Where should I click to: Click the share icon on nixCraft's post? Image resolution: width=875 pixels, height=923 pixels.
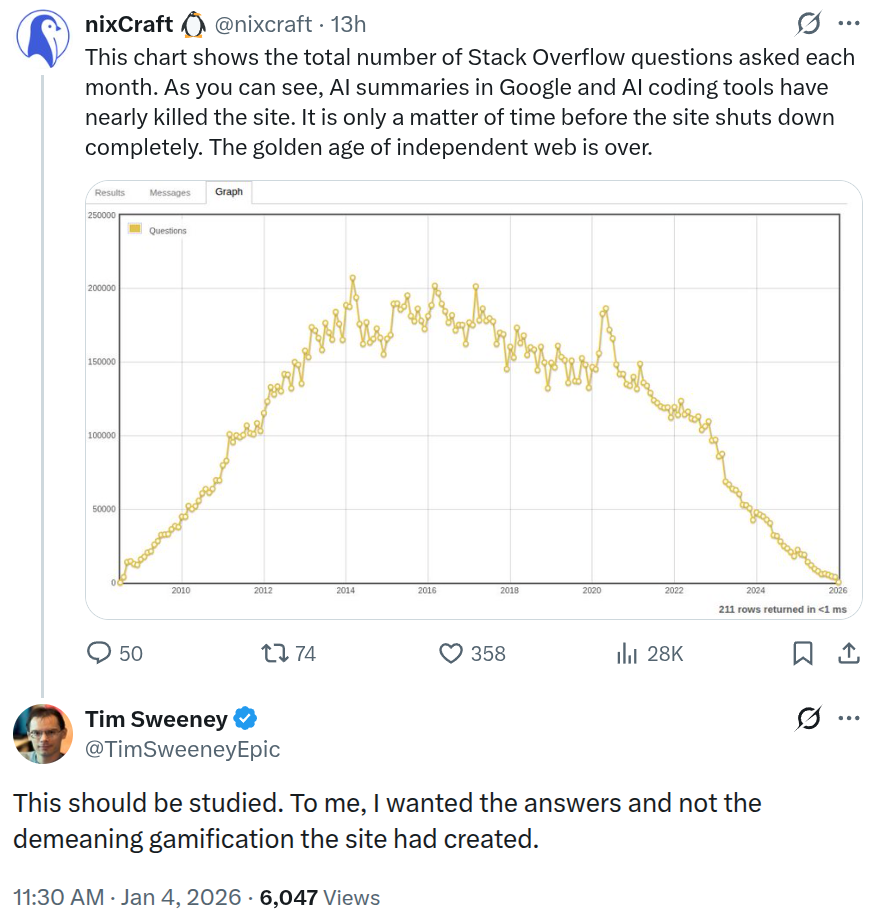click(x=848, y=653)
